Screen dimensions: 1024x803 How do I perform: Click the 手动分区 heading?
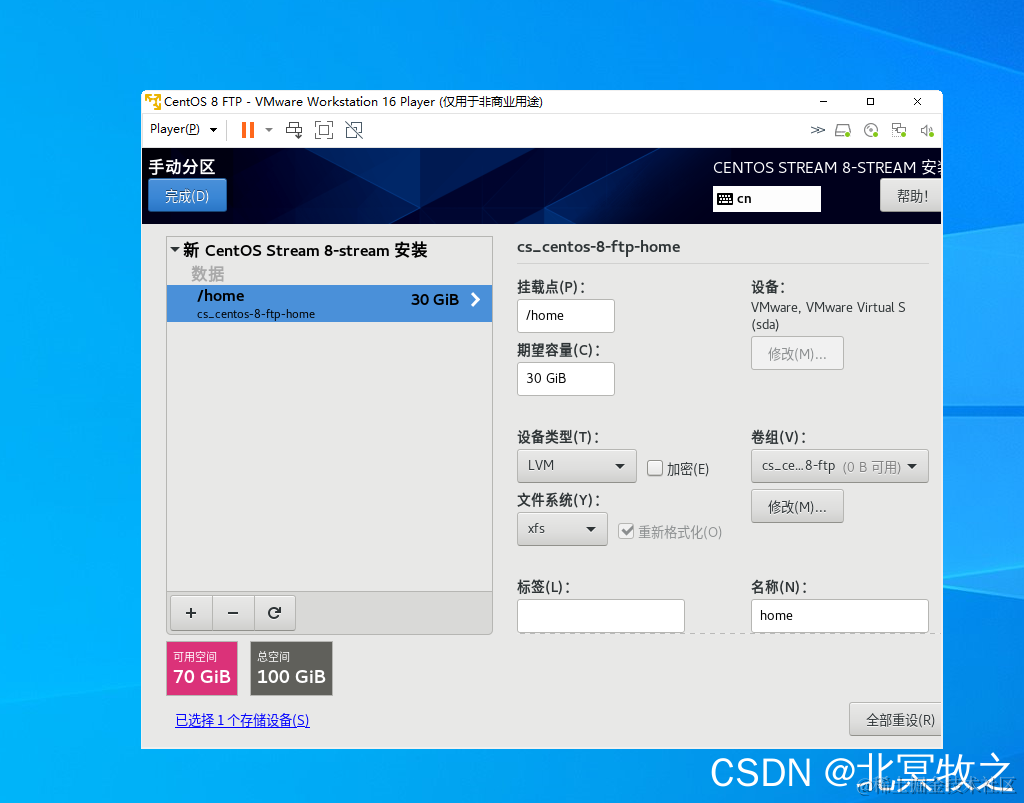coord(182,166)
